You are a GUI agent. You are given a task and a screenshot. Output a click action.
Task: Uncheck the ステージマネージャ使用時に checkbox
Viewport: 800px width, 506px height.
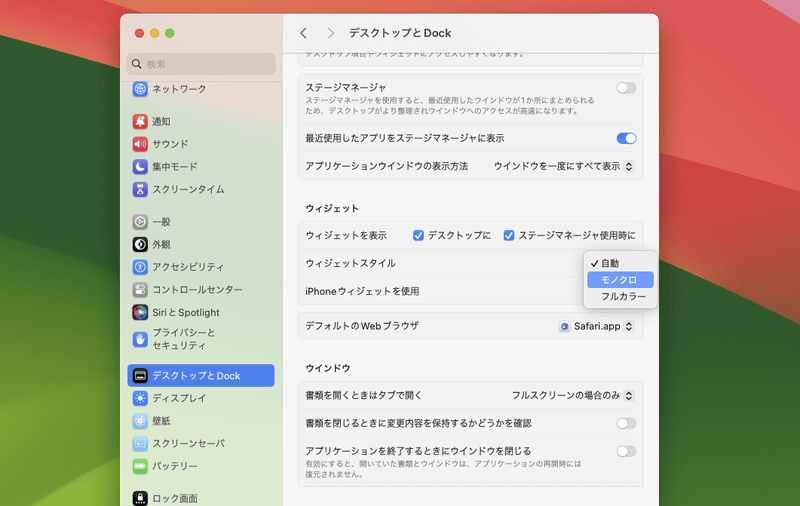click(x=509, y=235)
